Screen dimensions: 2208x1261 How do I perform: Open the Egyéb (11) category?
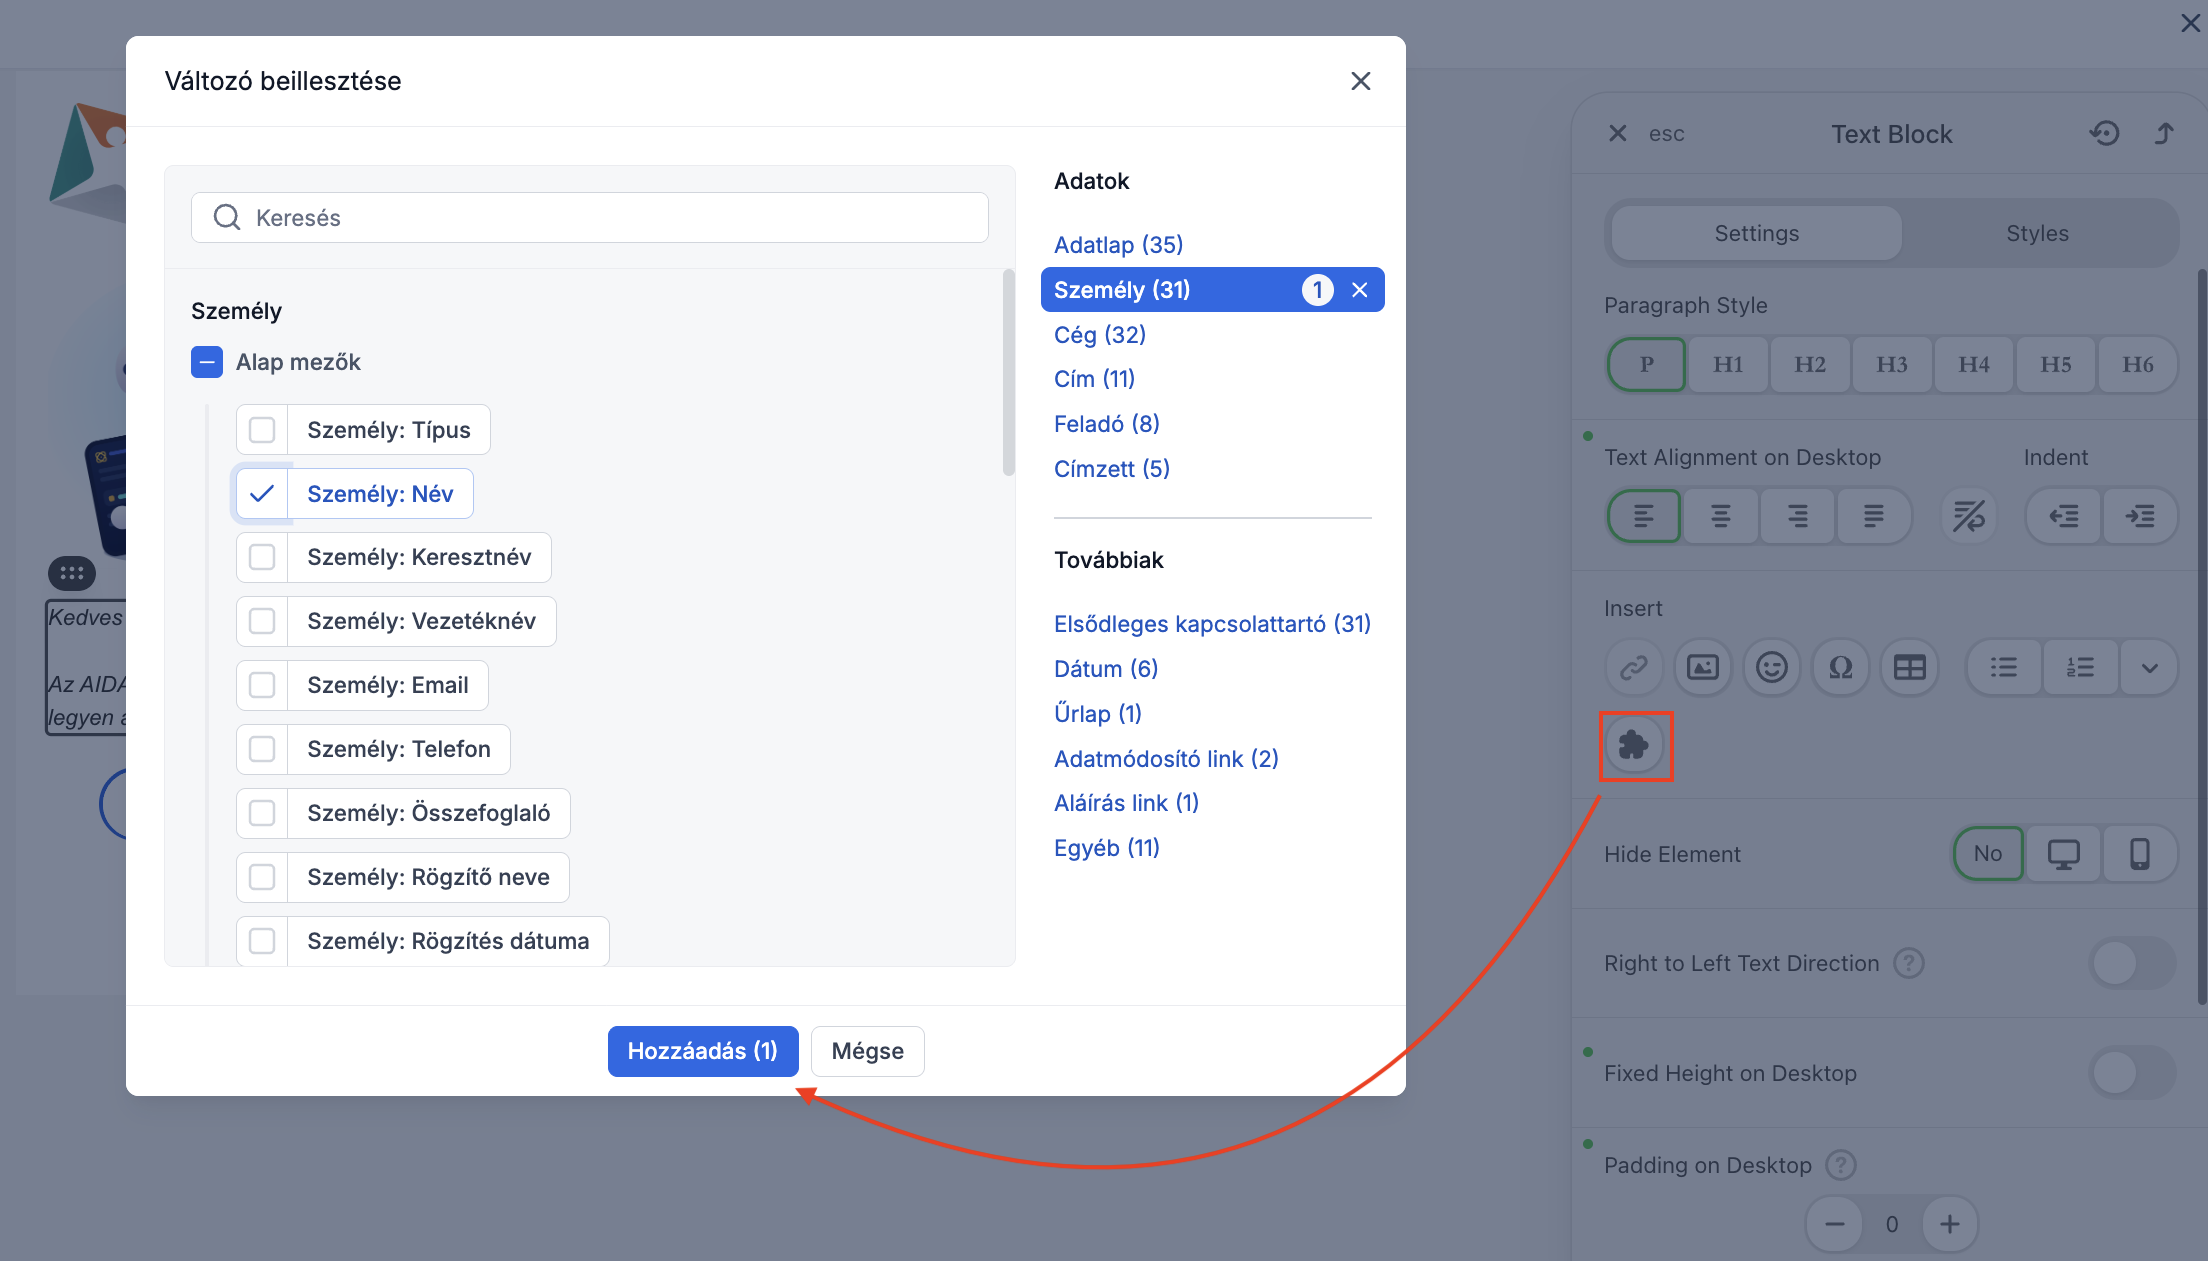tap(1107, 848)
